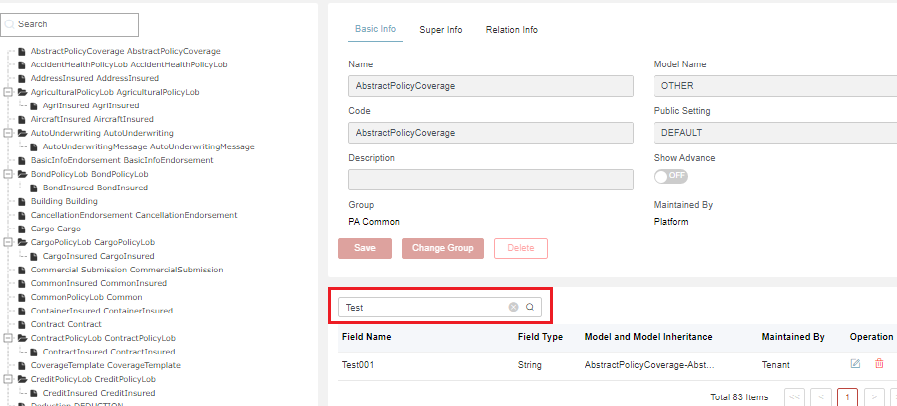Screen dimensions: 897x406
Task: Click the file icon beside Building Building
Action: tap(22, 202)
